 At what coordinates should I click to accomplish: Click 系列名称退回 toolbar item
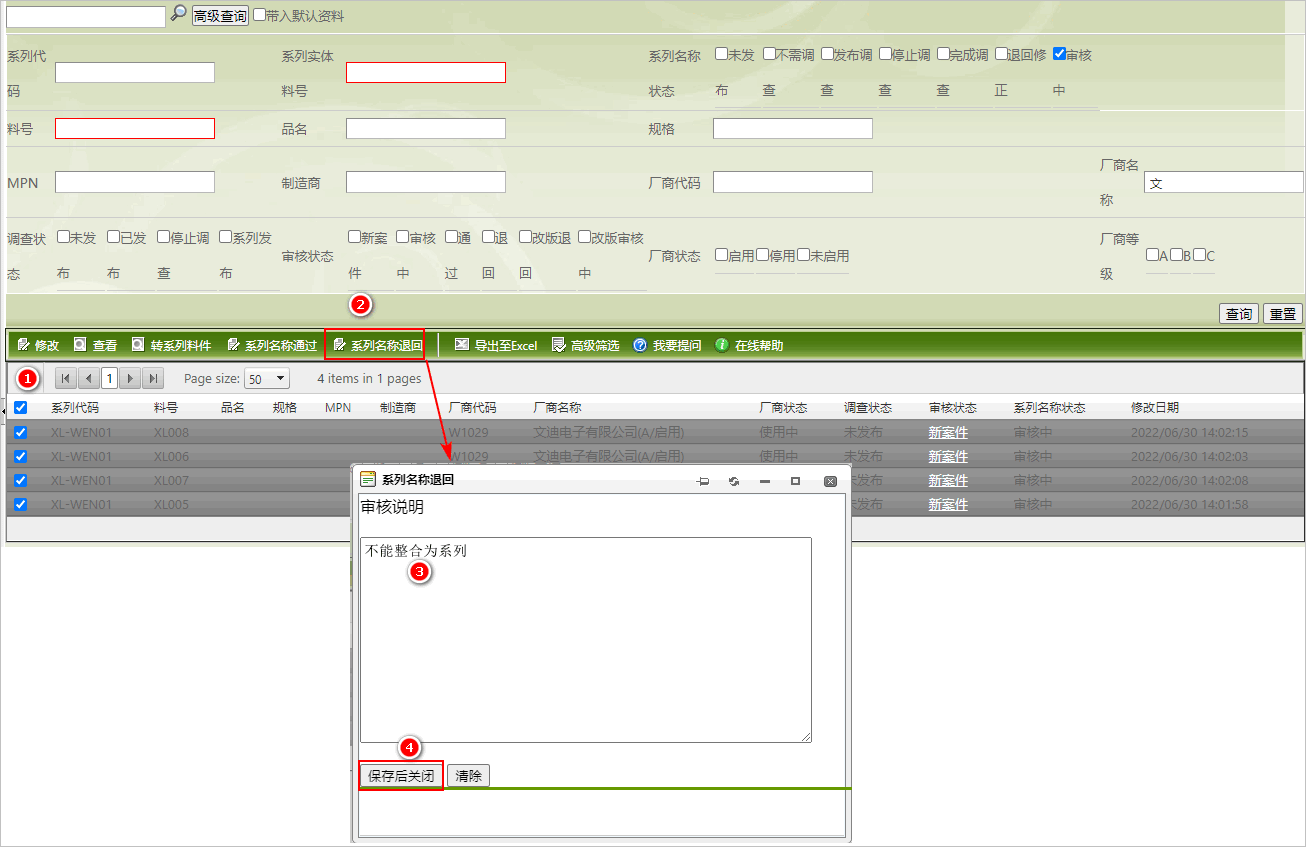pos(377,345)
